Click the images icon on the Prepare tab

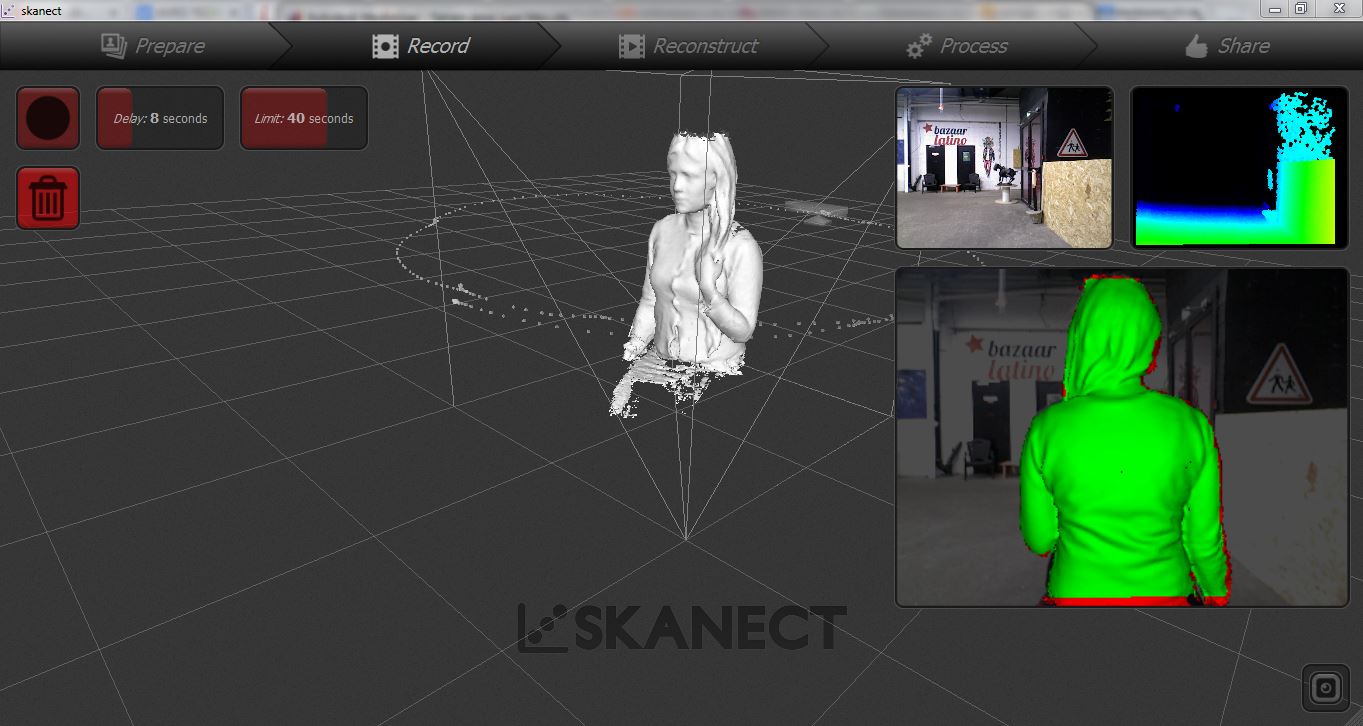[114, 45]
